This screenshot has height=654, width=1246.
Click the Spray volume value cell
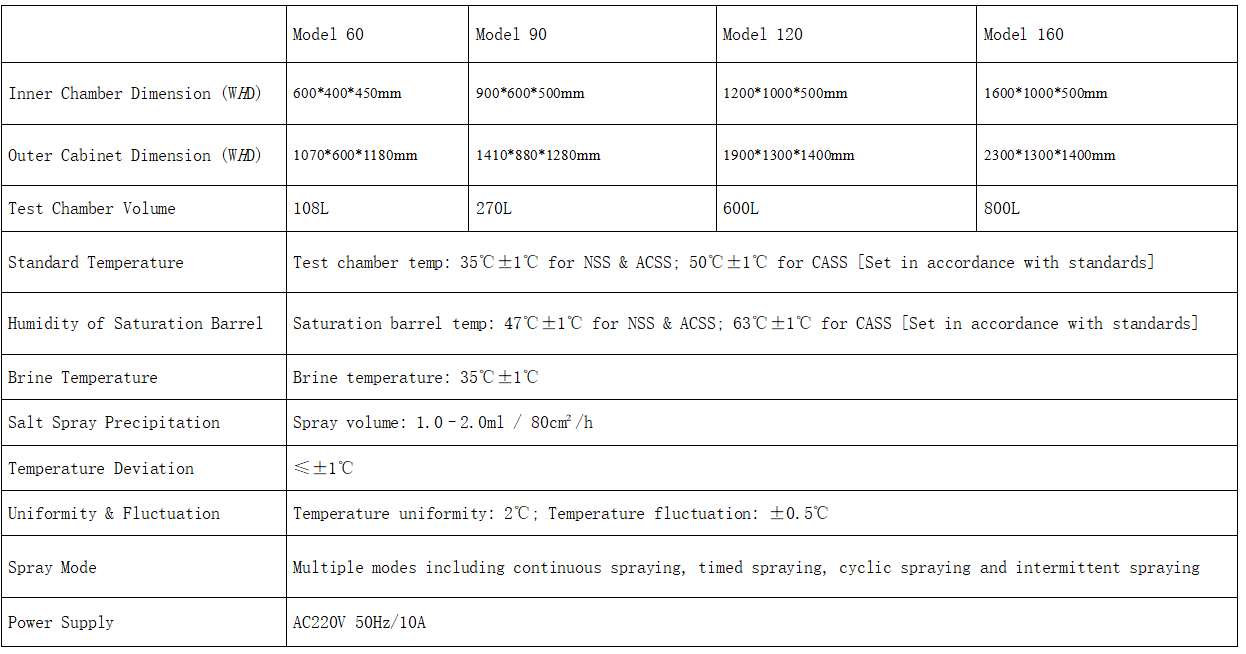click(762, 422)
